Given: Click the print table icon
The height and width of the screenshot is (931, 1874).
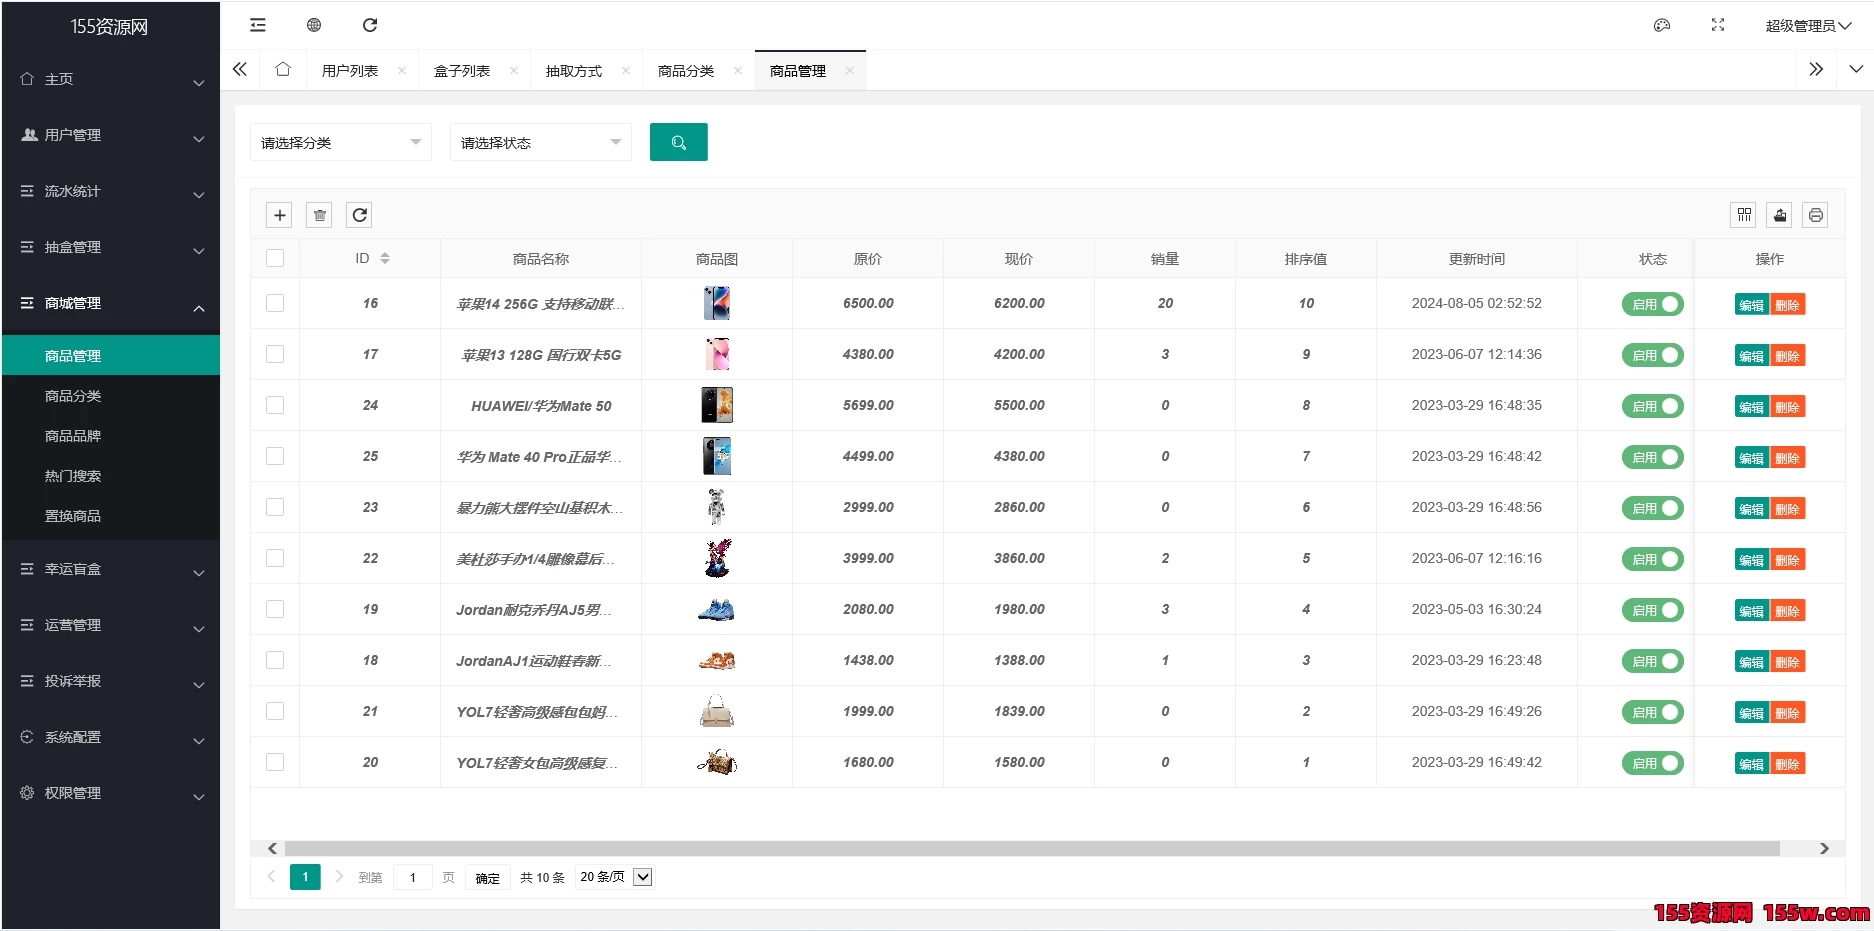Looking at the screenshot, I should pyautogui.click(x=1815, y=214).
